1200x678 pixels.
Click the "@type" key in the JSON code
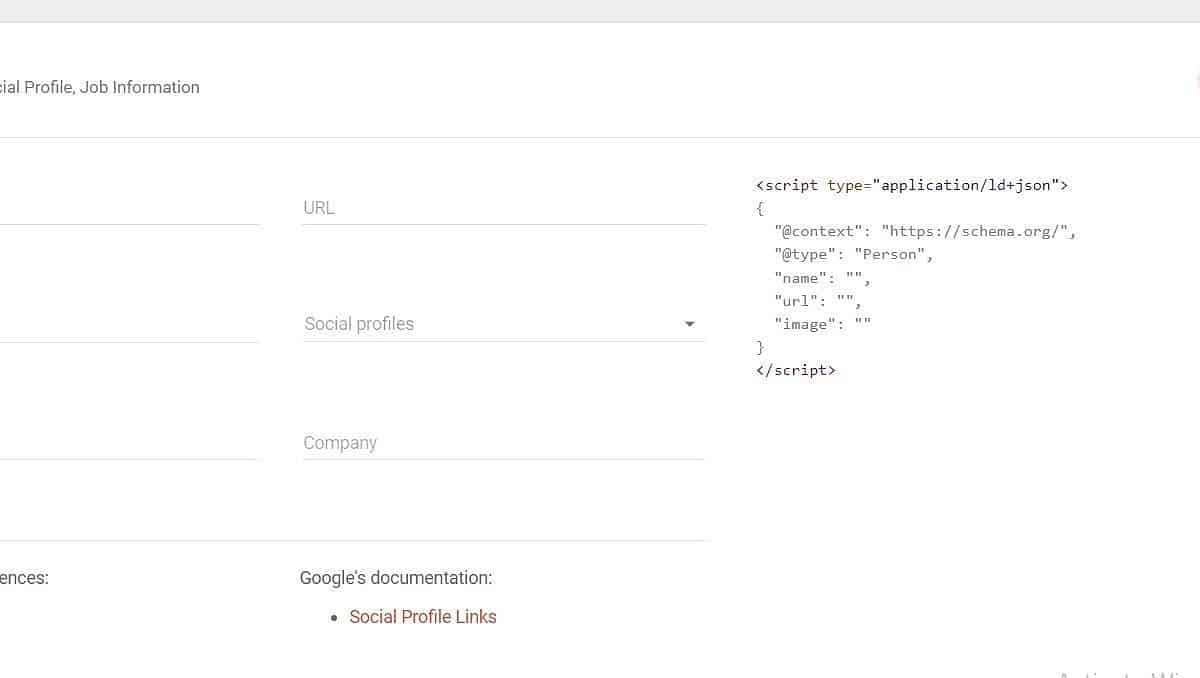[x=805, y=254]
